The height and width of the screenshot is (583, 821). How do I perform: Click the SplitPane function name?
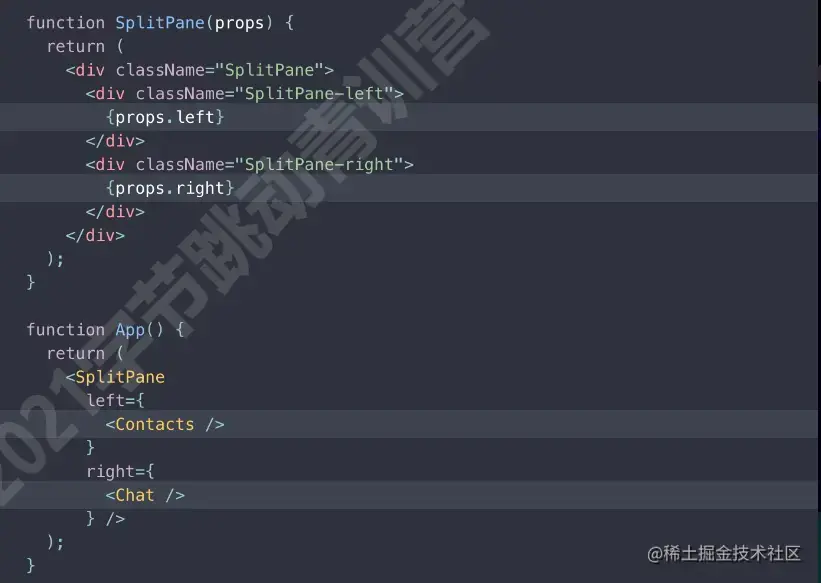coord(160,23)
